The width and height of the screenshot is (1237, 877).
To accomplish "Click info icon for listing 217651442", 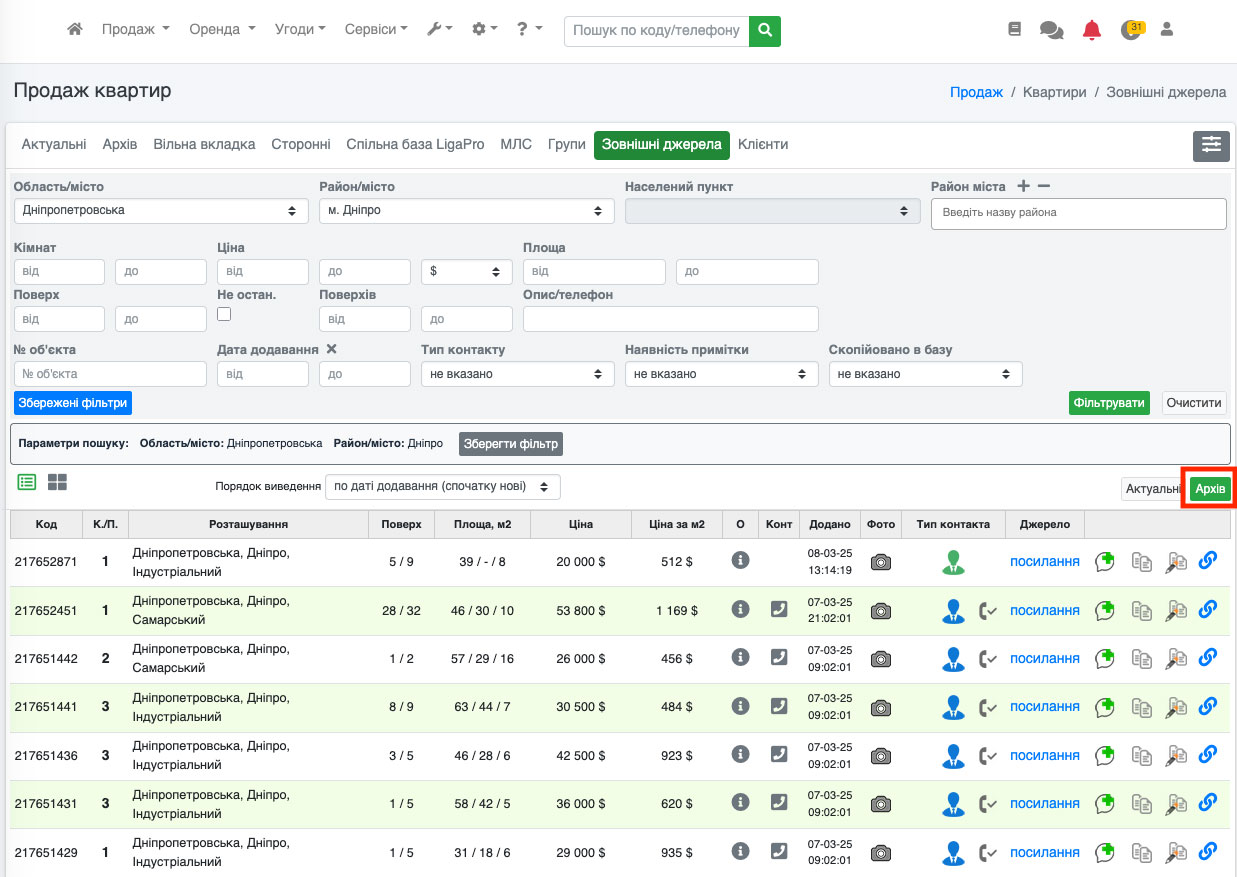I will (x=740, y=658).
